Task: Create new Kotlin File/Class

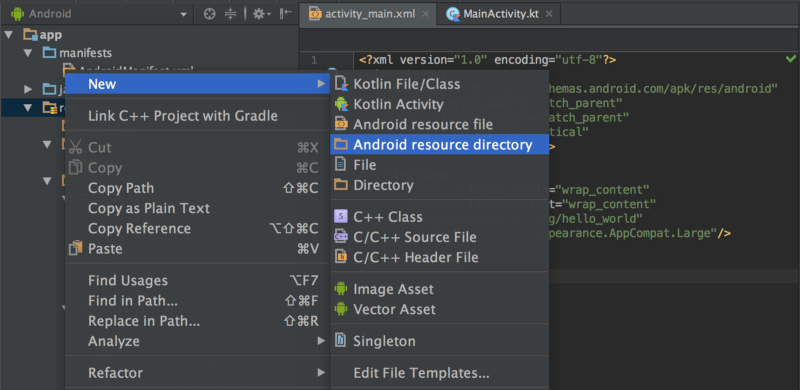Action: tap(440, 84)
